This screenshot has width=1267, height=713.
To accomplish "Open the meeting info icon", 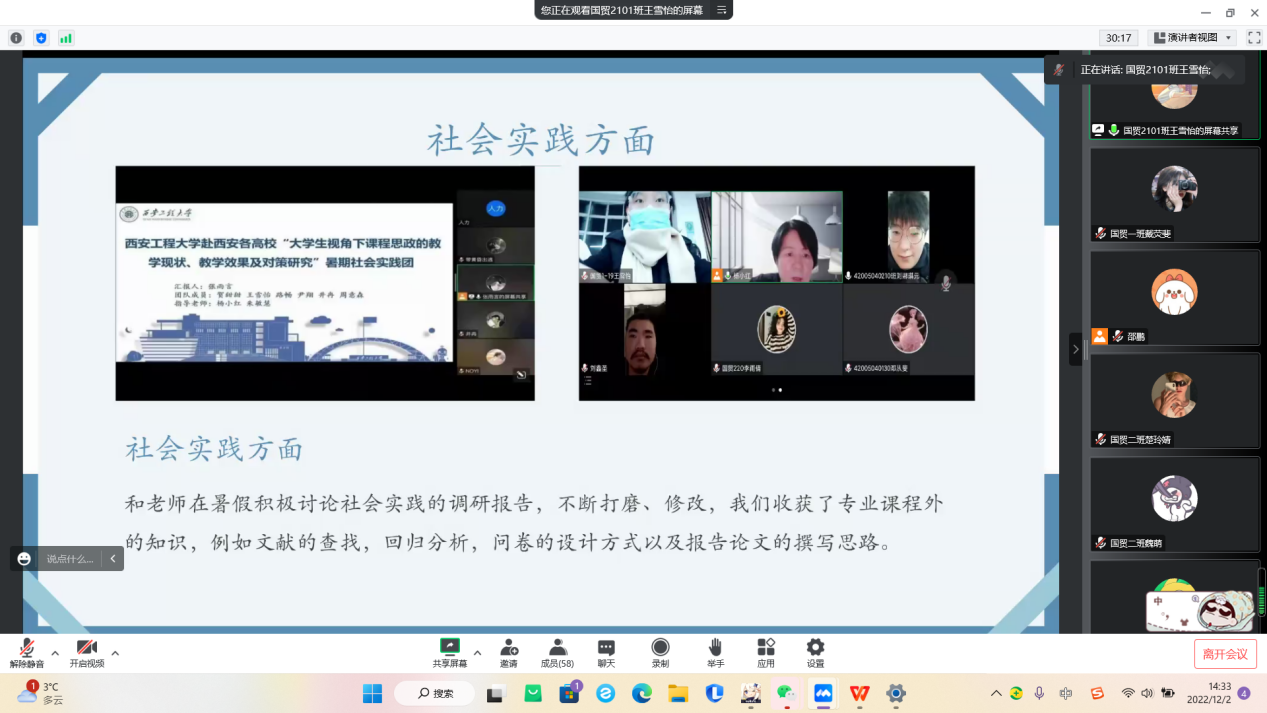I will pos(16,38).
